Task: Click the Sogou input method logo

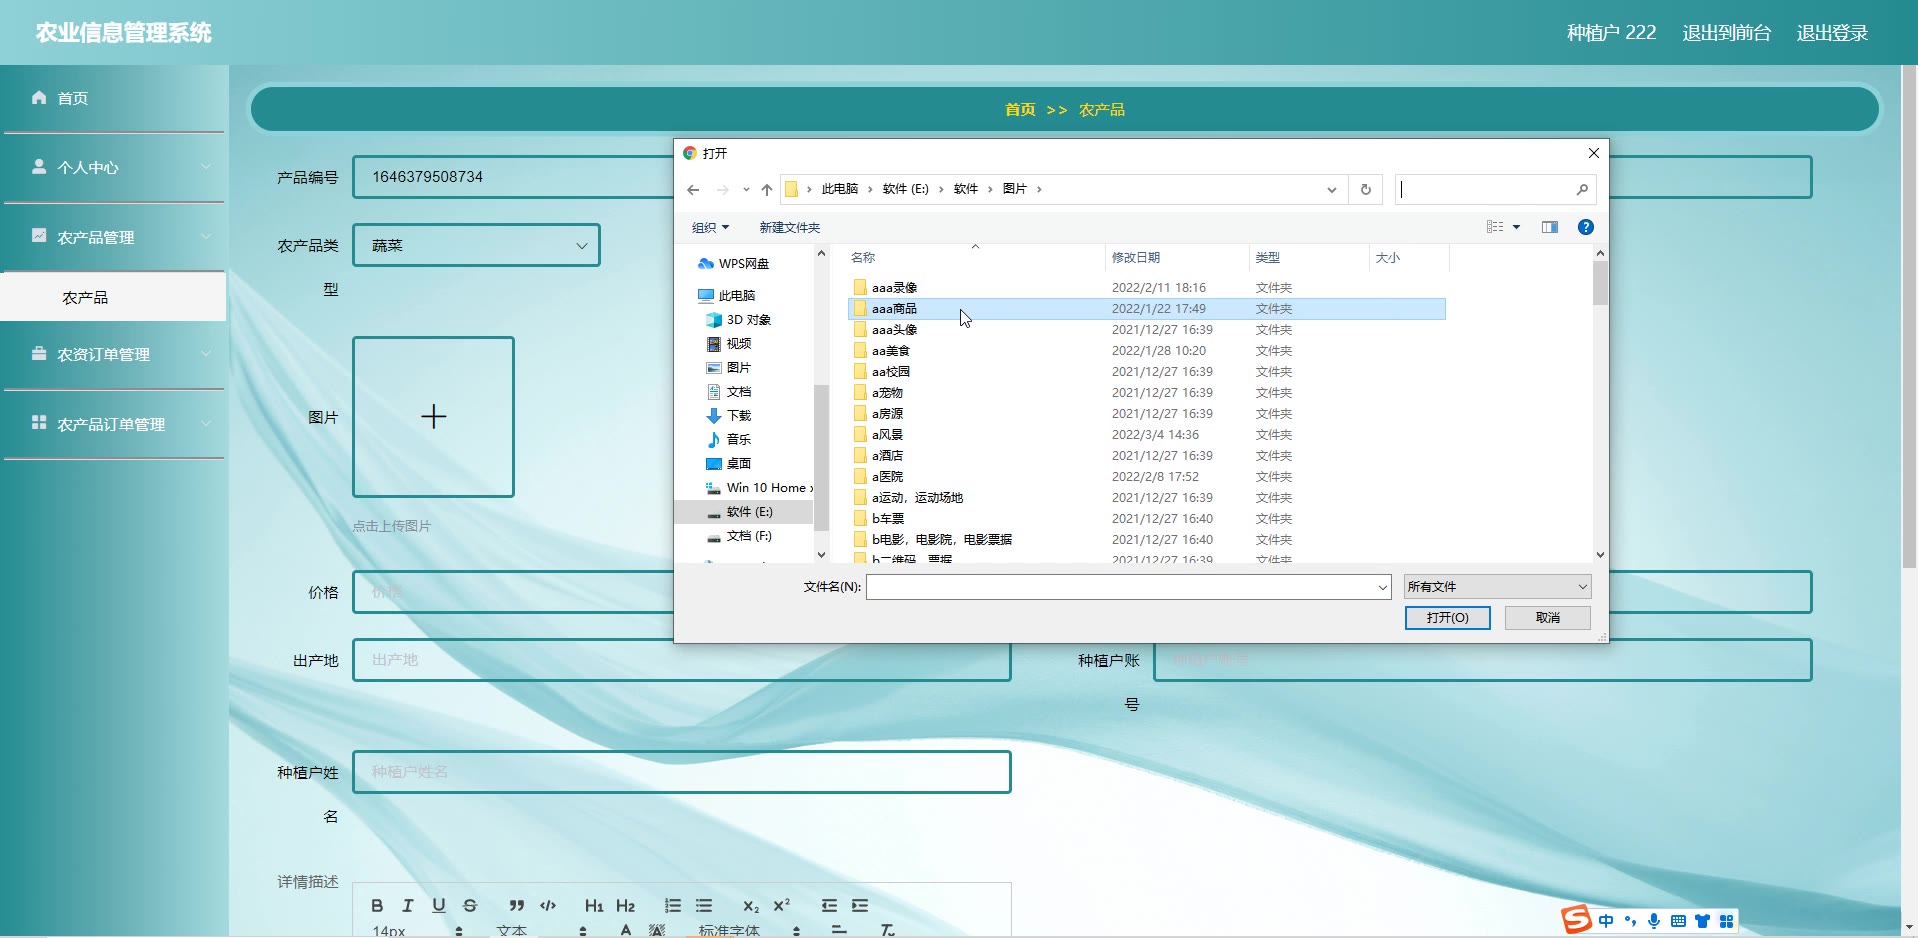Action: (x=1577, y=919)
